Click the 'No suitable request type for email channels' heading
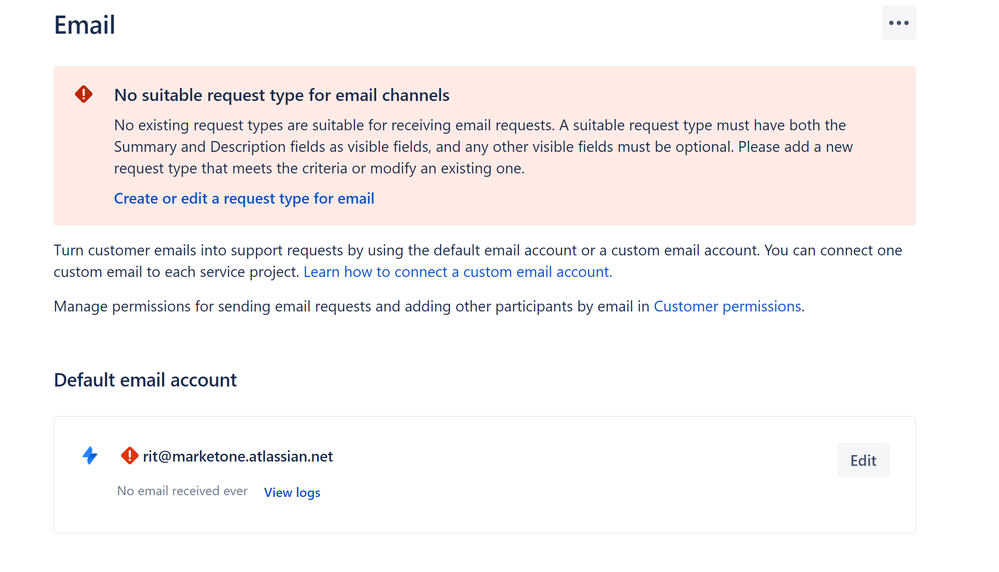 (282, 95)
